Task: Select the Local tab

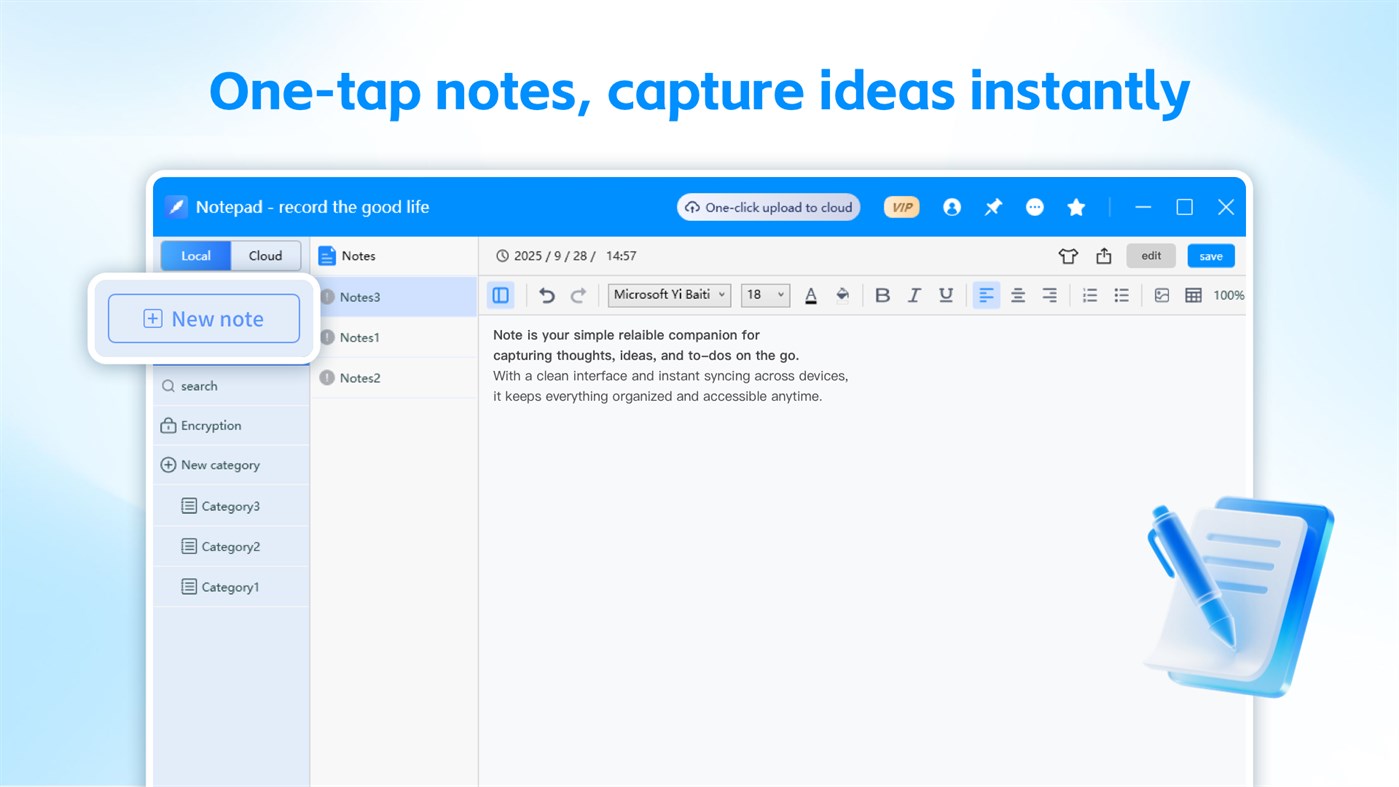Action: (x=196, y=255)
